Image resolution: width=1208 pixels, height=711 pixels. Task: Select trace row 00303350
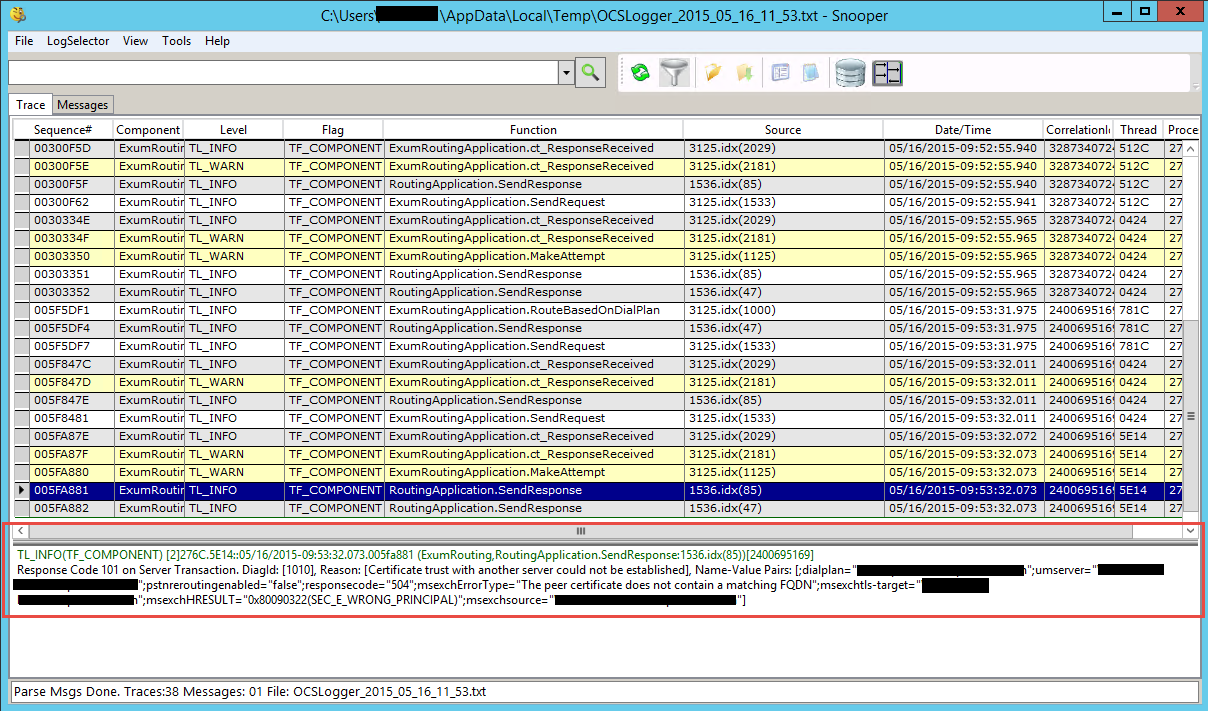pyautogui.click(x=598, y=256)
